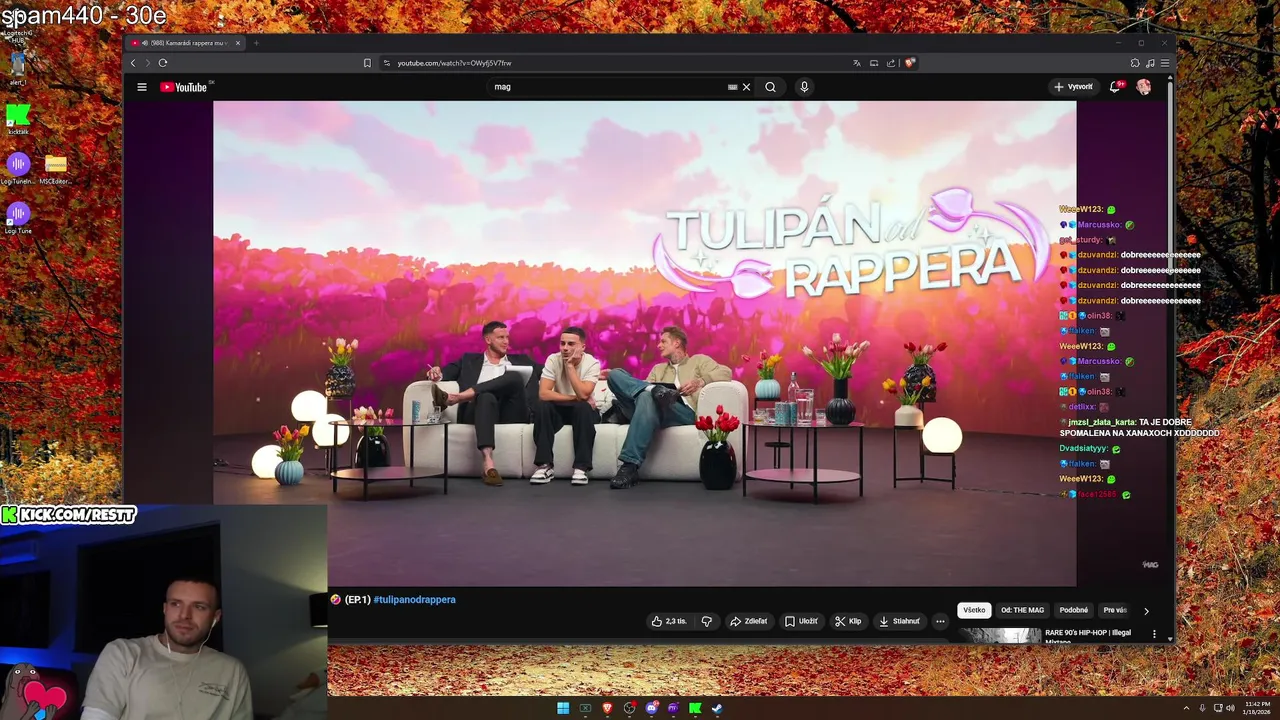Click the Stiahnuť download button
Screen dimensions: 1280x720
899,621
